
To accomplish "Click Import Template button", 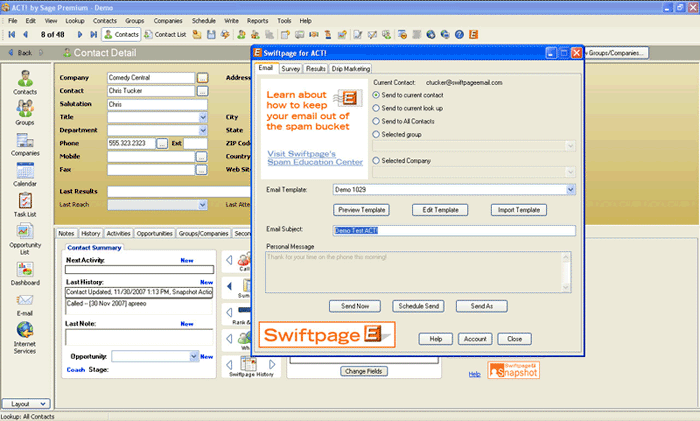I will (x=519, y=210).
